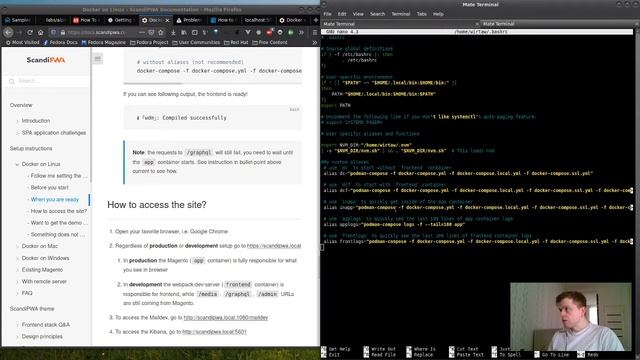Open the View menu in Mate Terminal
Viewport: 640px width, 360px height.
tap(358, 14)
